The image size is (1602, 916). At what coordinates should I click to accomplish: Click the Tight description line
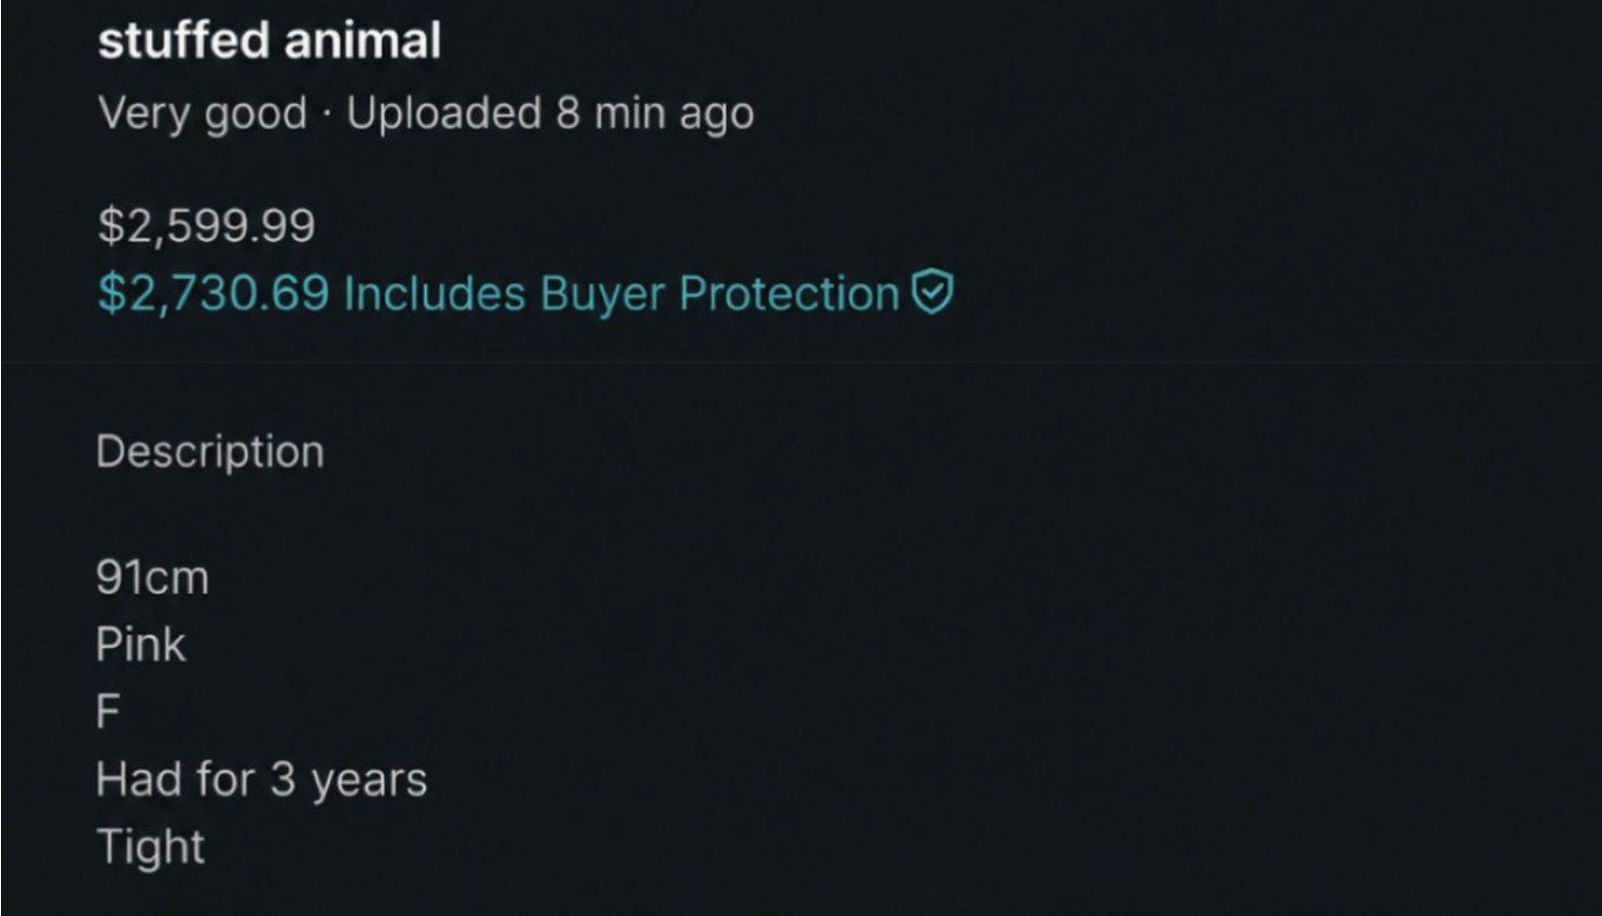151,847
